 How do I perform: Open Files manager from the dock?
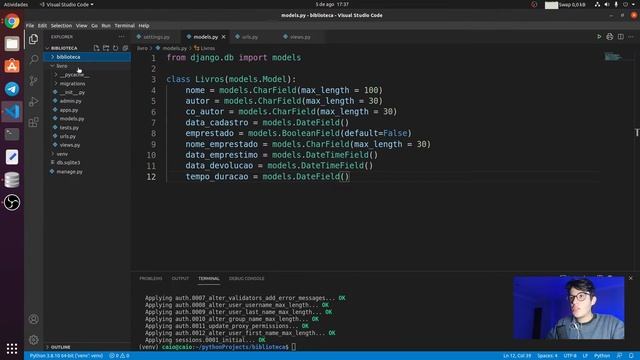[x=12, y=44]
